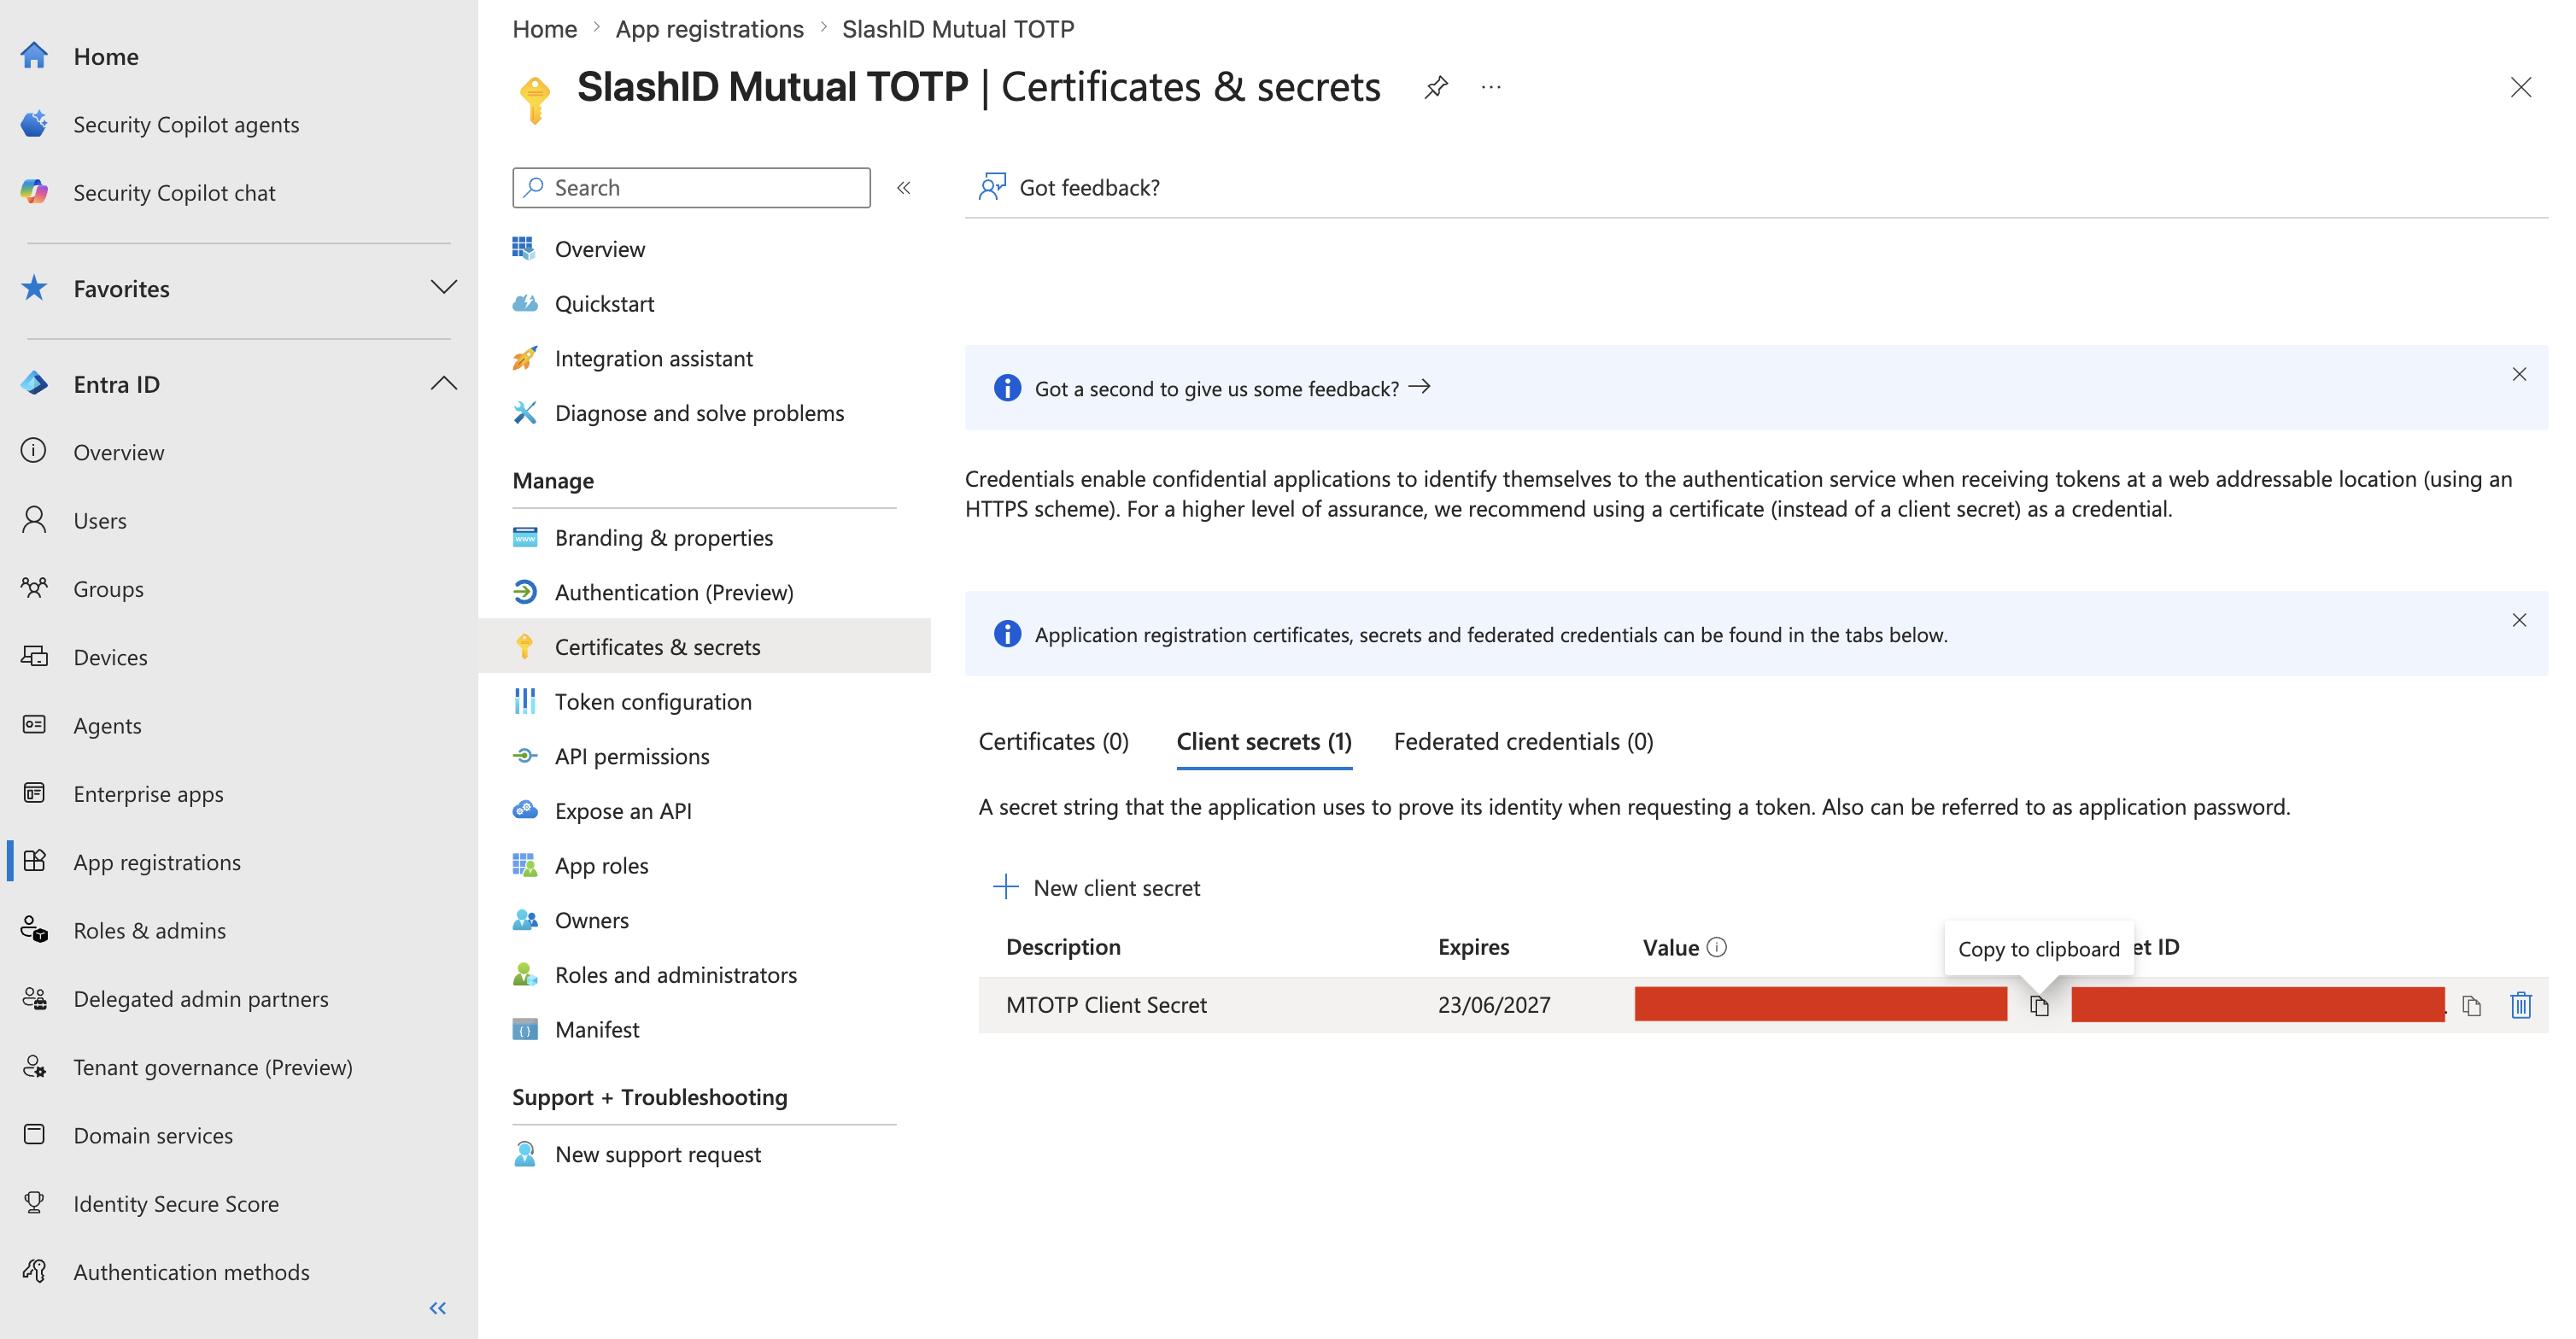Click the pin icon beside the page title

pos(1436,87)
